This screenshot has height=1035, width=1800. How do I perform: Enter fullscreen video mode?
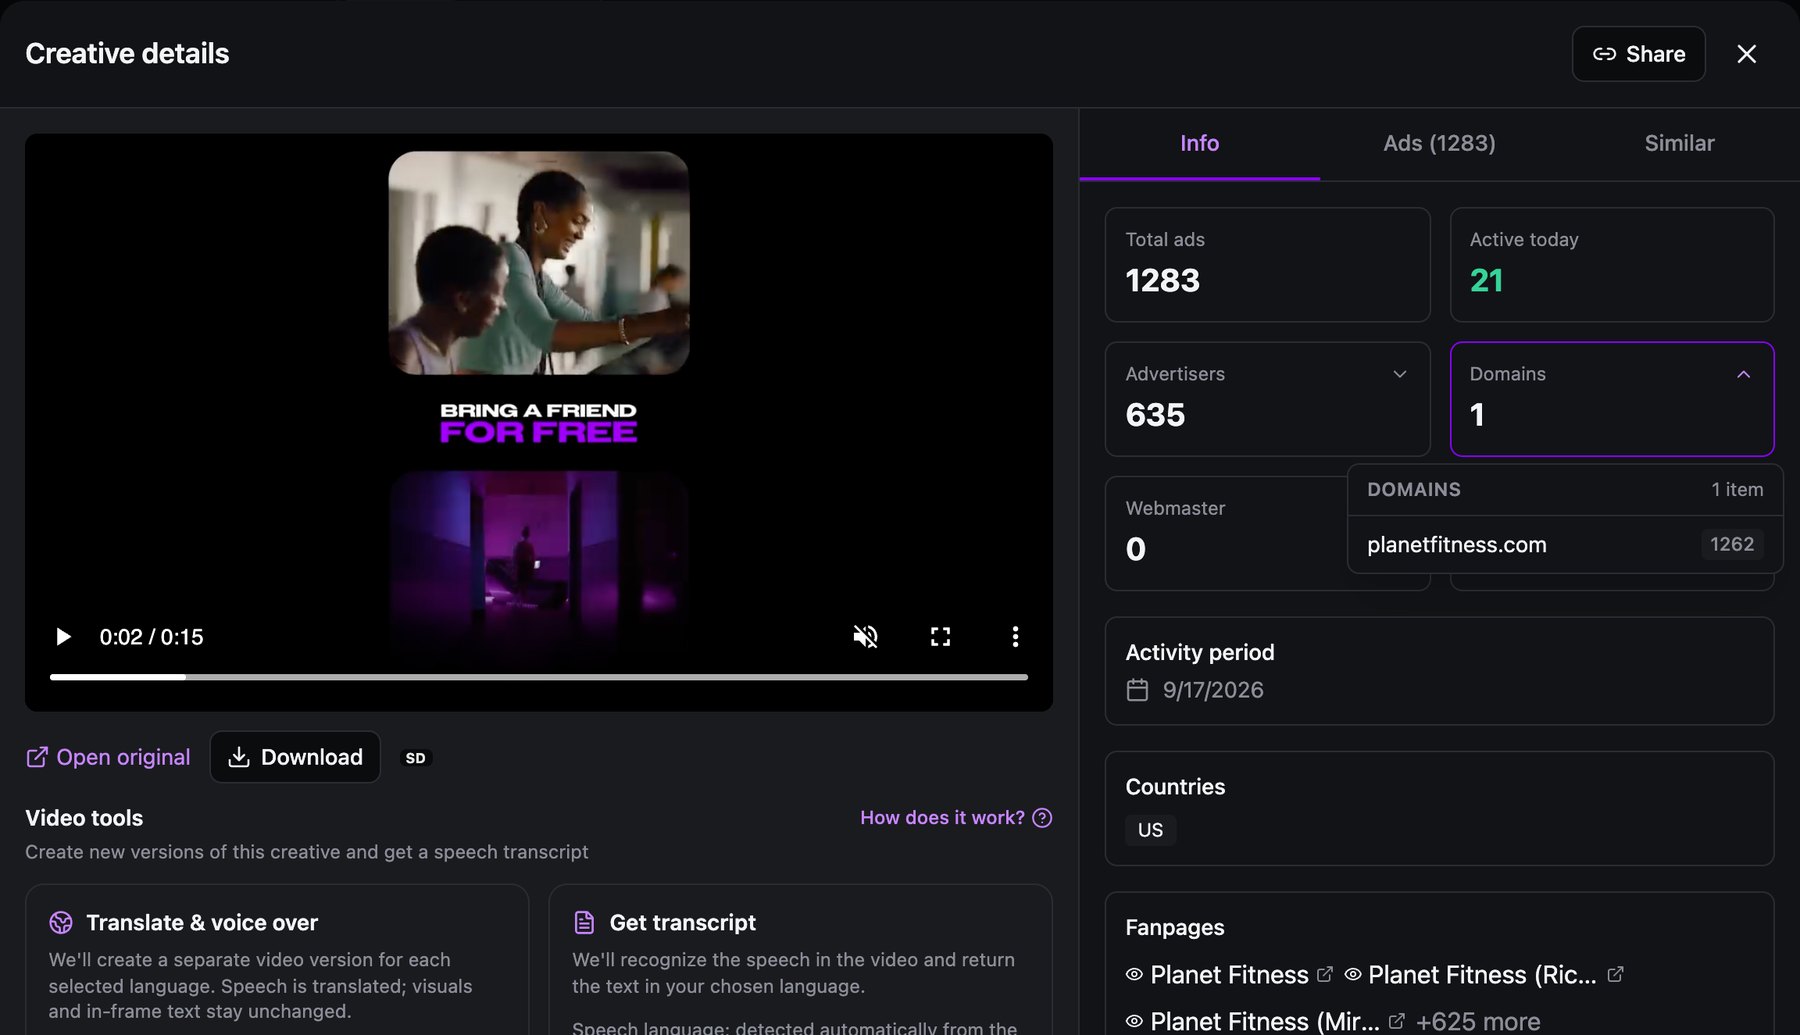click(x=940, y=637)
